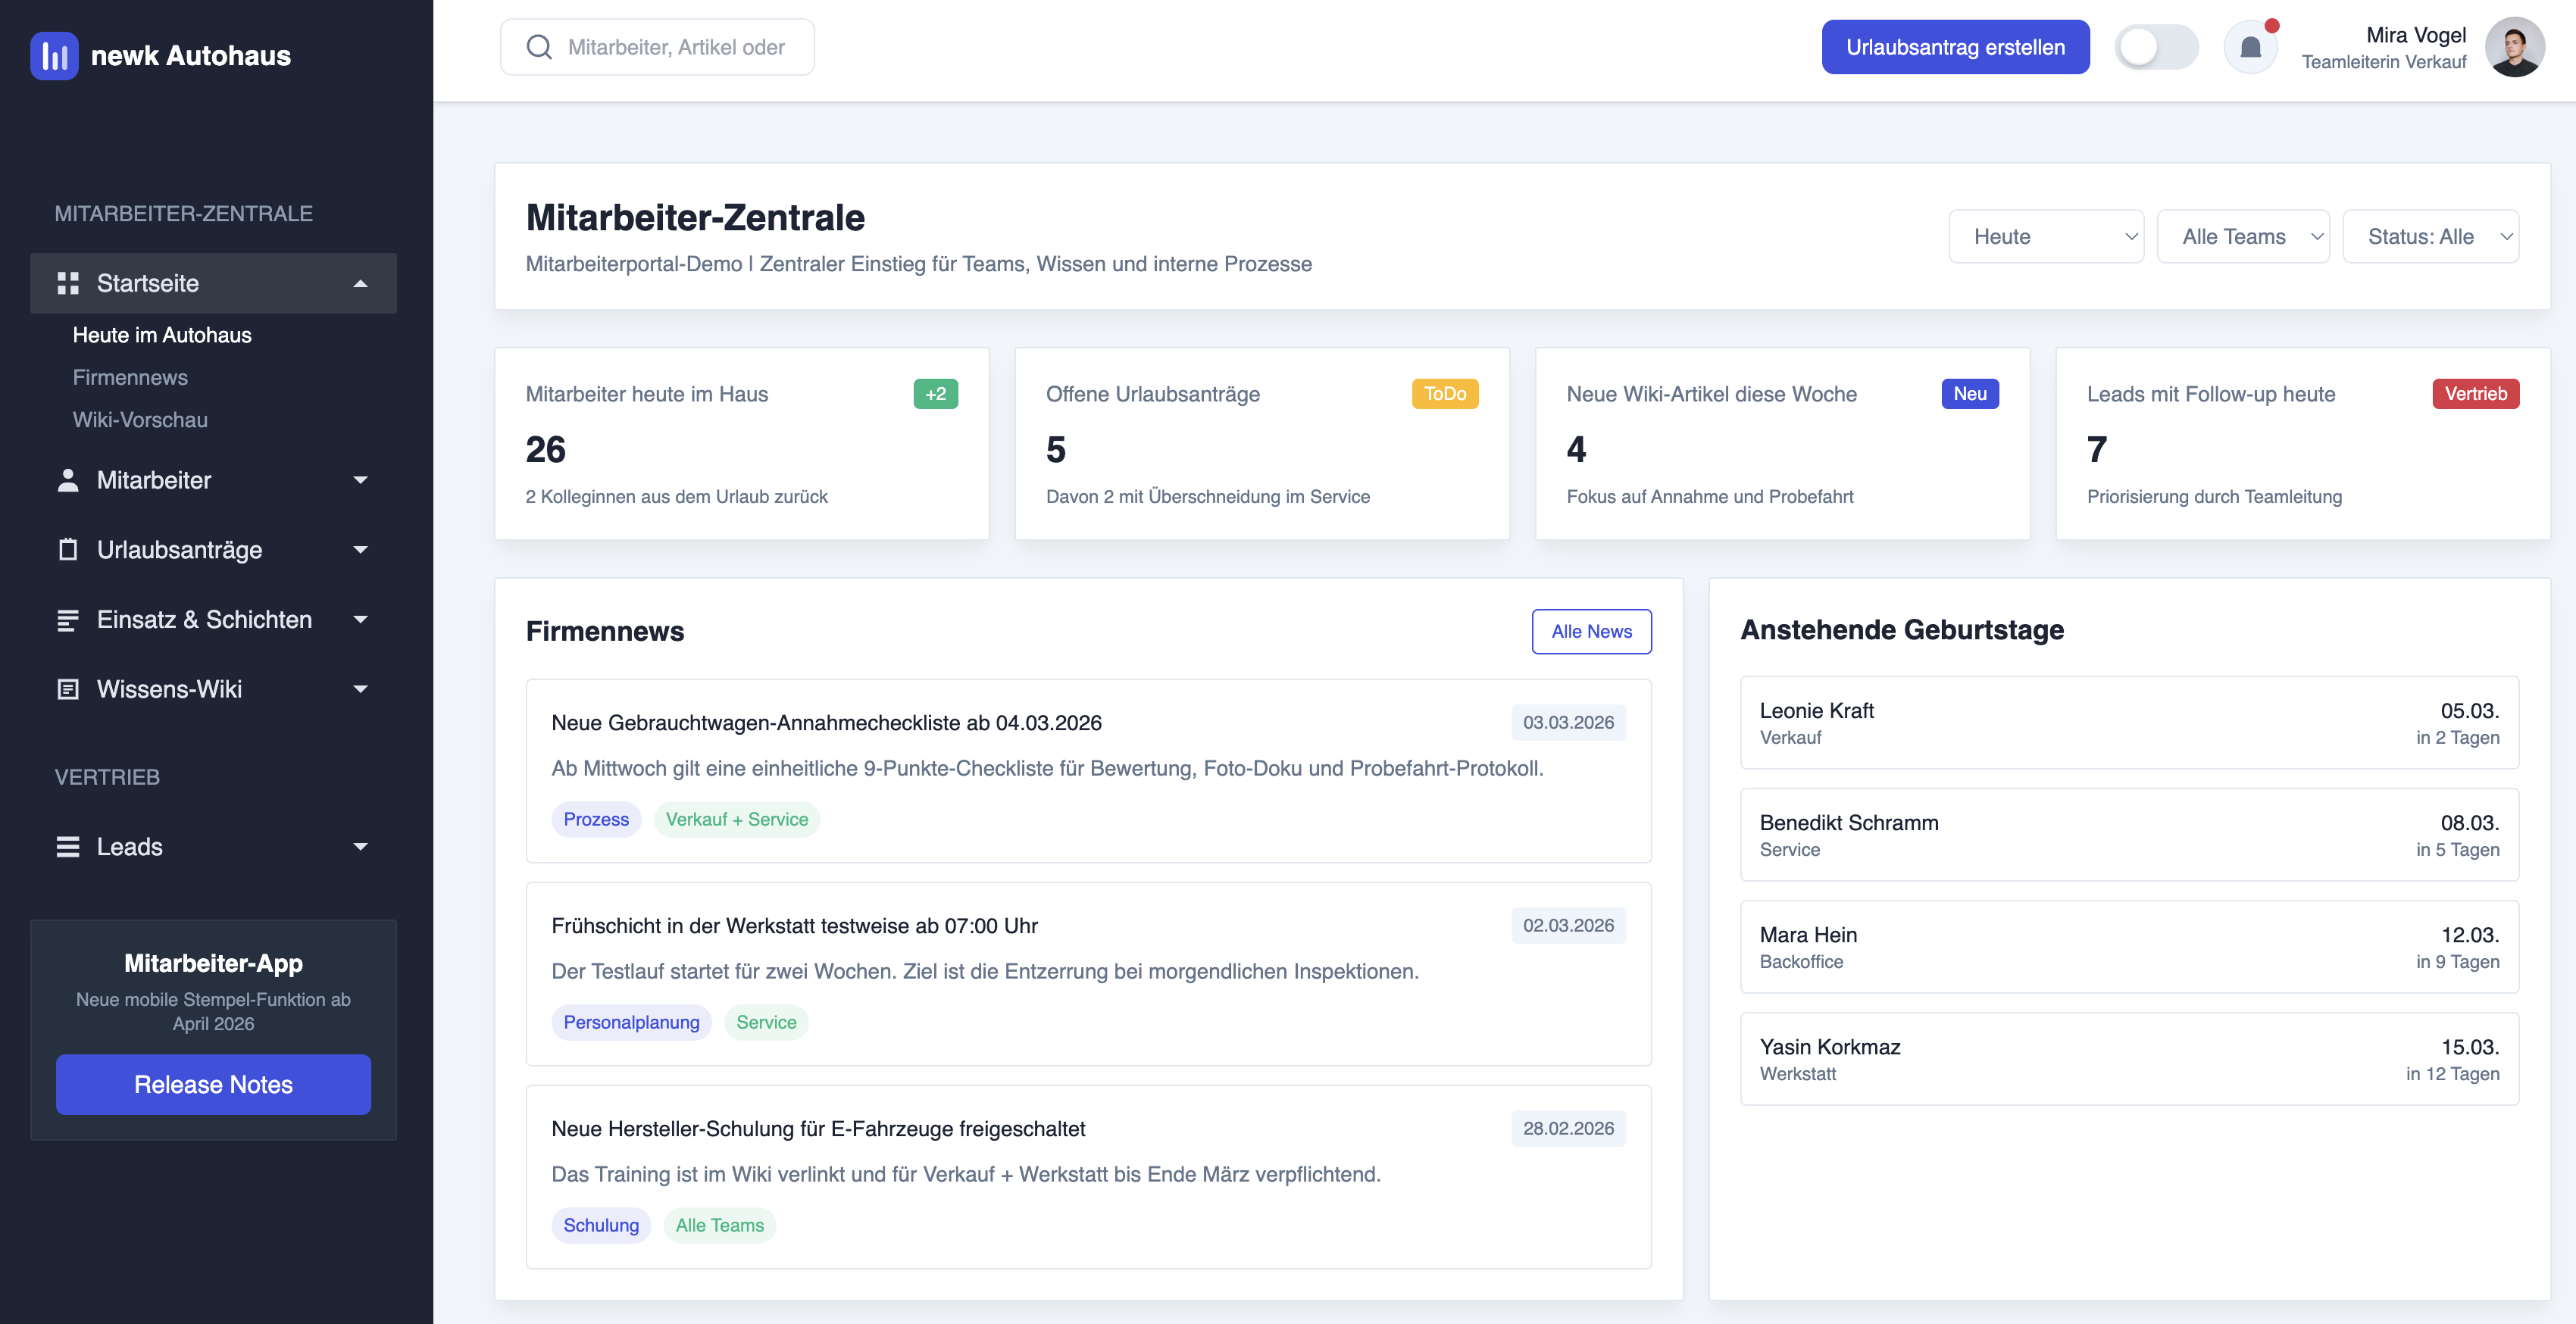Click the Mitarbeiter person icon
The width and height of the screenshot is (2576, 1324).
click(68, 480)
